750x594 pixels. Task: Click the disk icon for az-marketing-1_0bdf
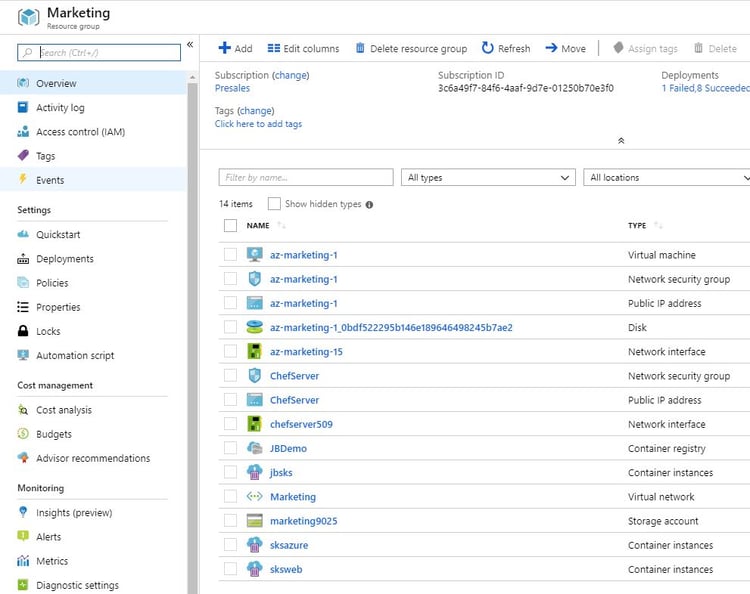[254, 327]
